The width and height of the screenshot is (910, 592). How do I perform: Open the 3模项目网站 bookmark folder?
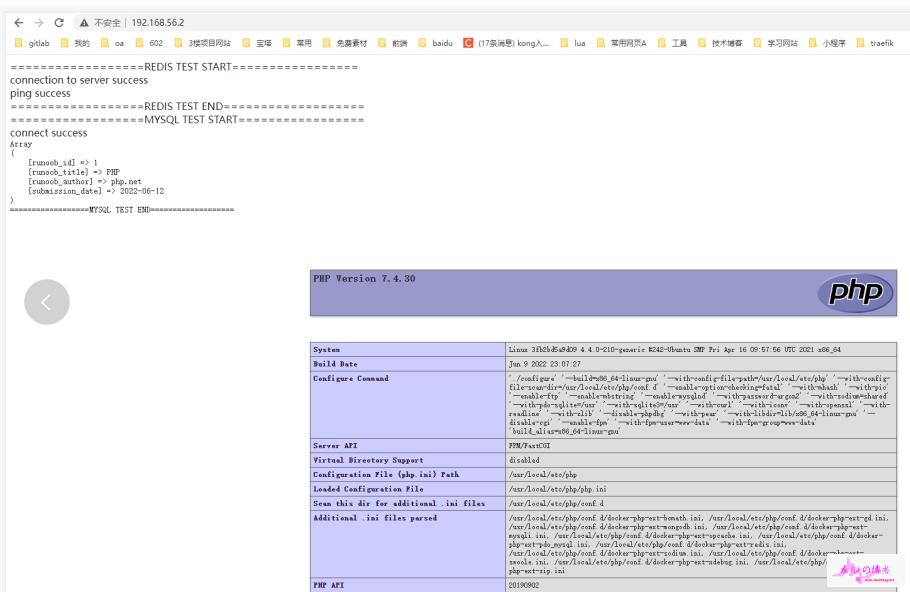[203, 43]
